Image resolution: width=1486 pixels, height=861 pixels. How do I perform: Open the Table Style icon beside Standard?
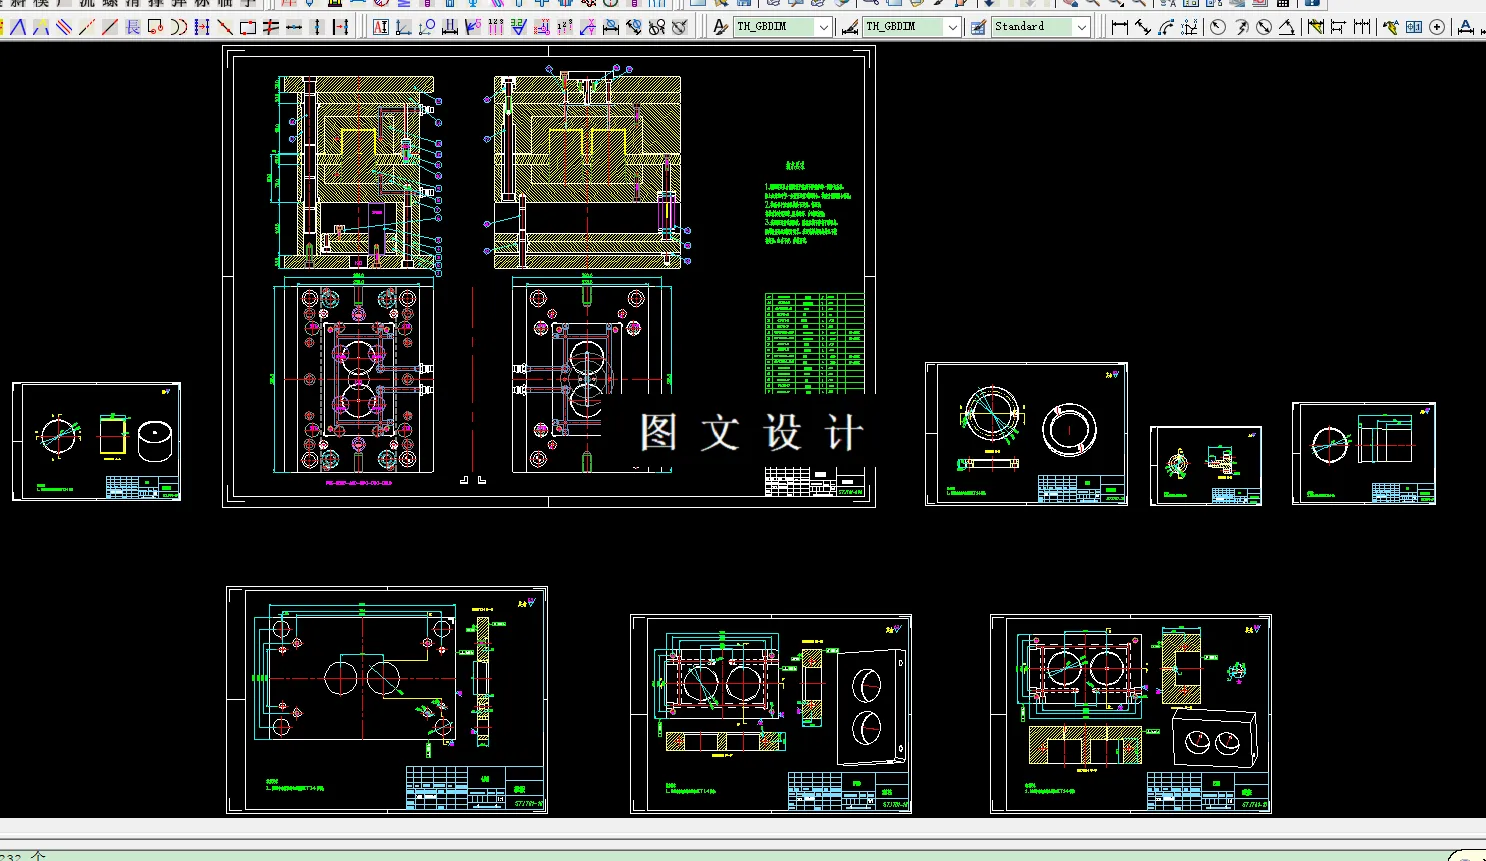[978, 27]
